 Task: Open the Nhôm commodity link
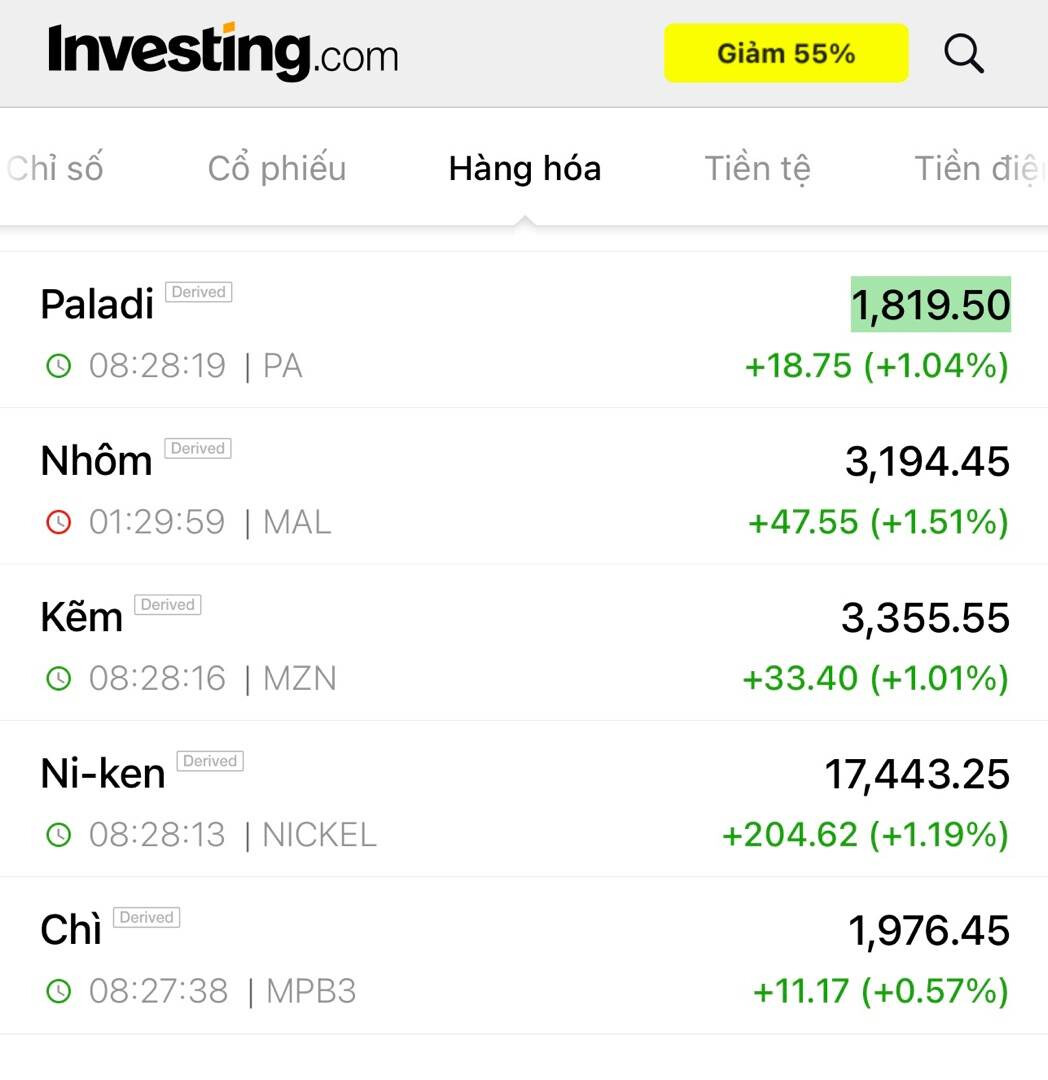click(96, 461)
